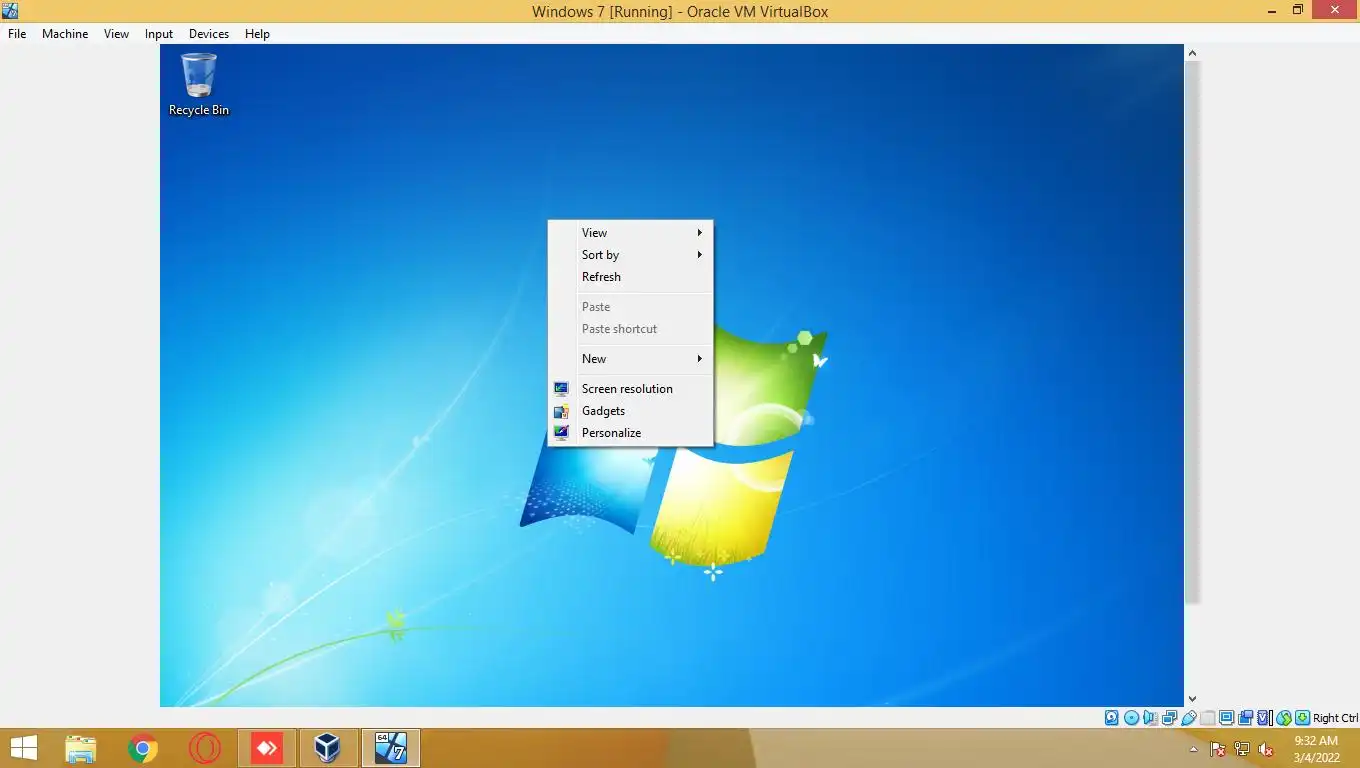Restore down the VirtualBox window
The image size is (1360, 768).
click(x=1298, y=10)
